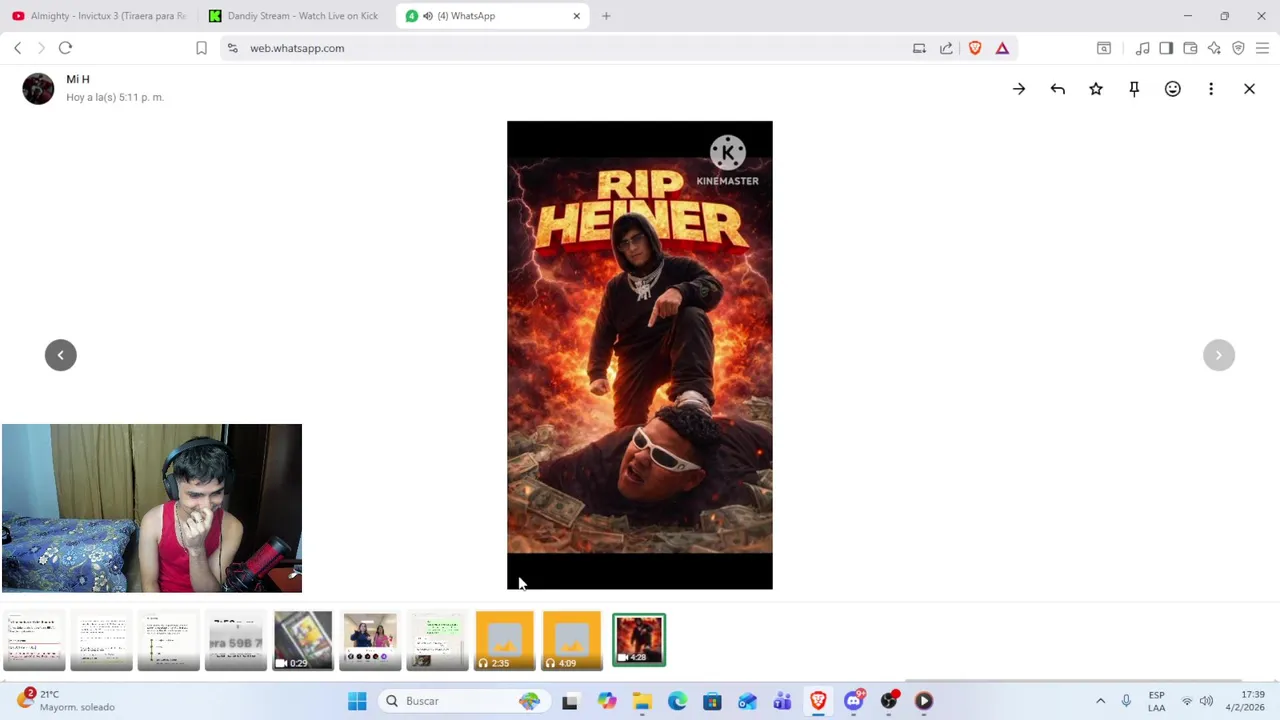
Task: Open the 2:35 audio thumbnail
Action: pos(504,640)
